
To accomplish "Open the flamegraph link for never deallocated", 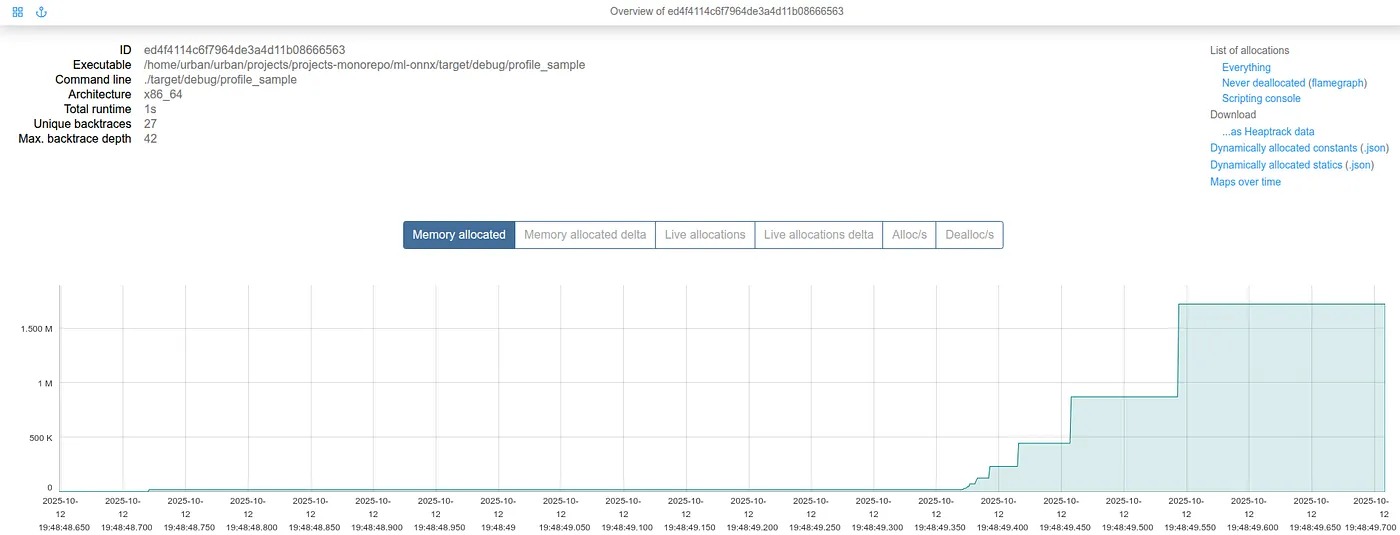I will 1338,83.
